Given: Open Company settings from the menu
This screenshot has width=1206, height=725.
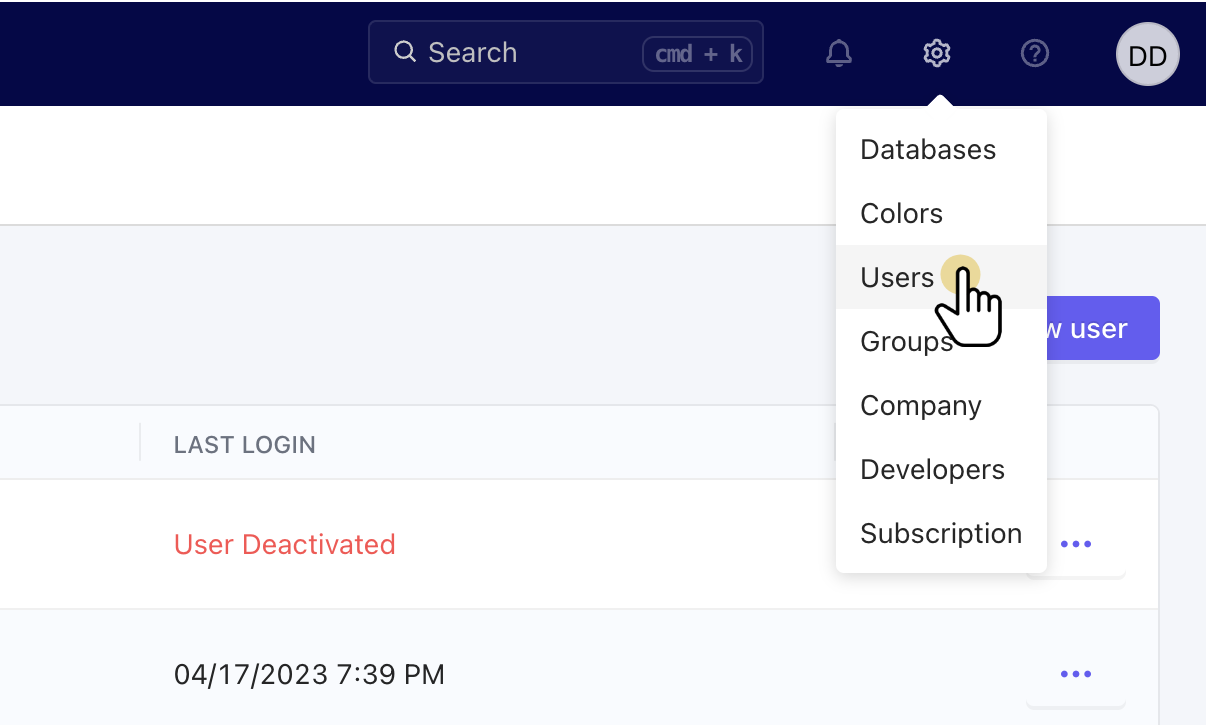Looking at the screenshot, I should [x=920, y=406].
